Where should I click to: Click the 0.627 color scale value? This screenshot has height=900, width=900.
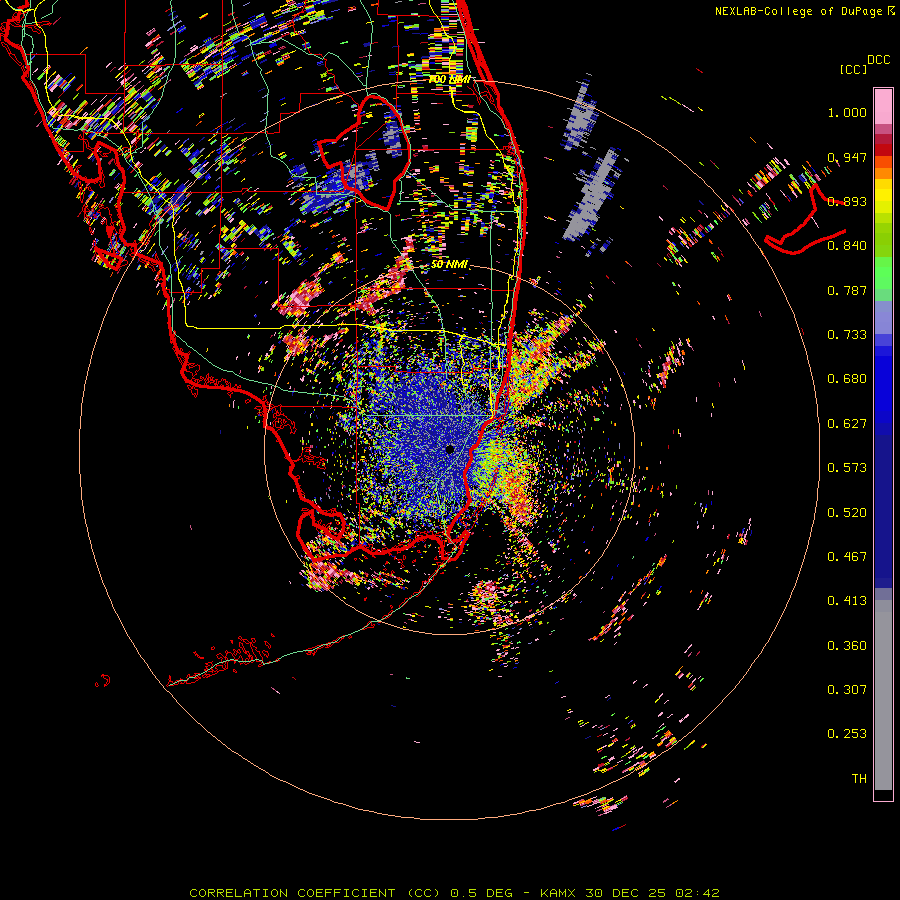tap(847, 424)
